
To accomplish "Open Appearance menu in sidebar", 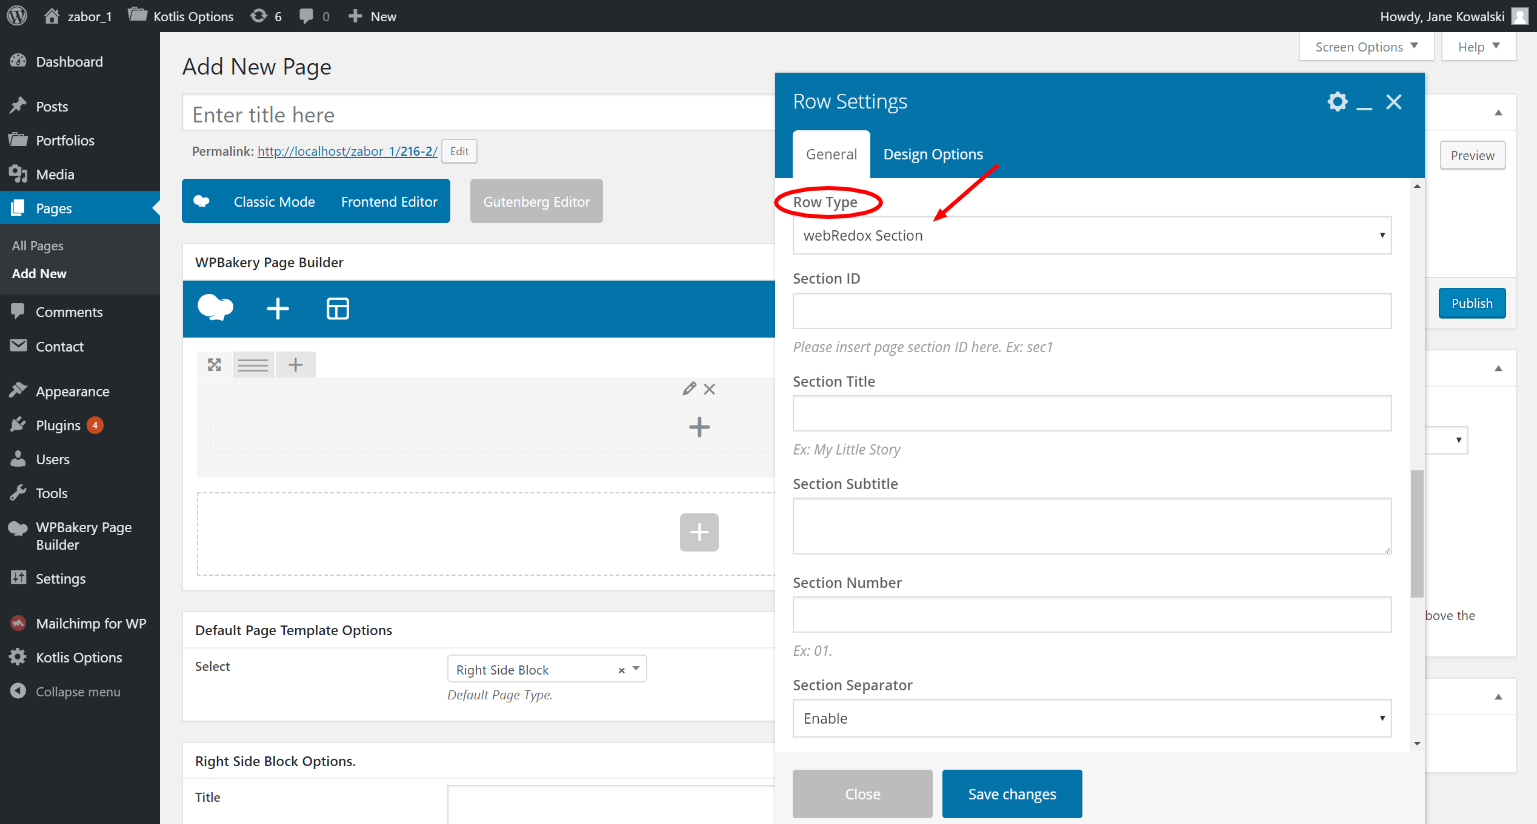I will point(72,392).
